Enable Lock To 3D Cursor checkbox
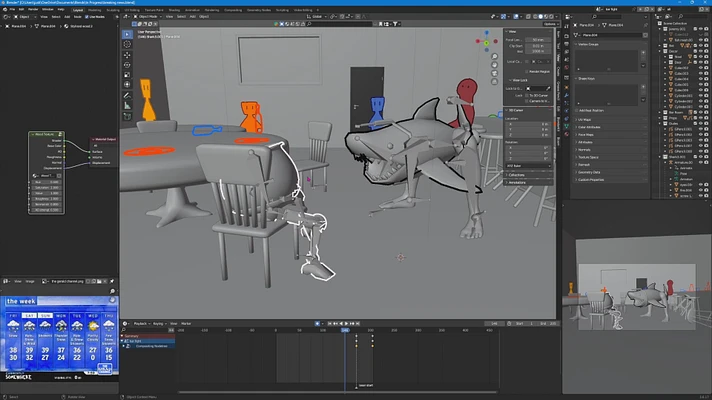This screenshot has width=712, height=400. click(x=527, y=96)
